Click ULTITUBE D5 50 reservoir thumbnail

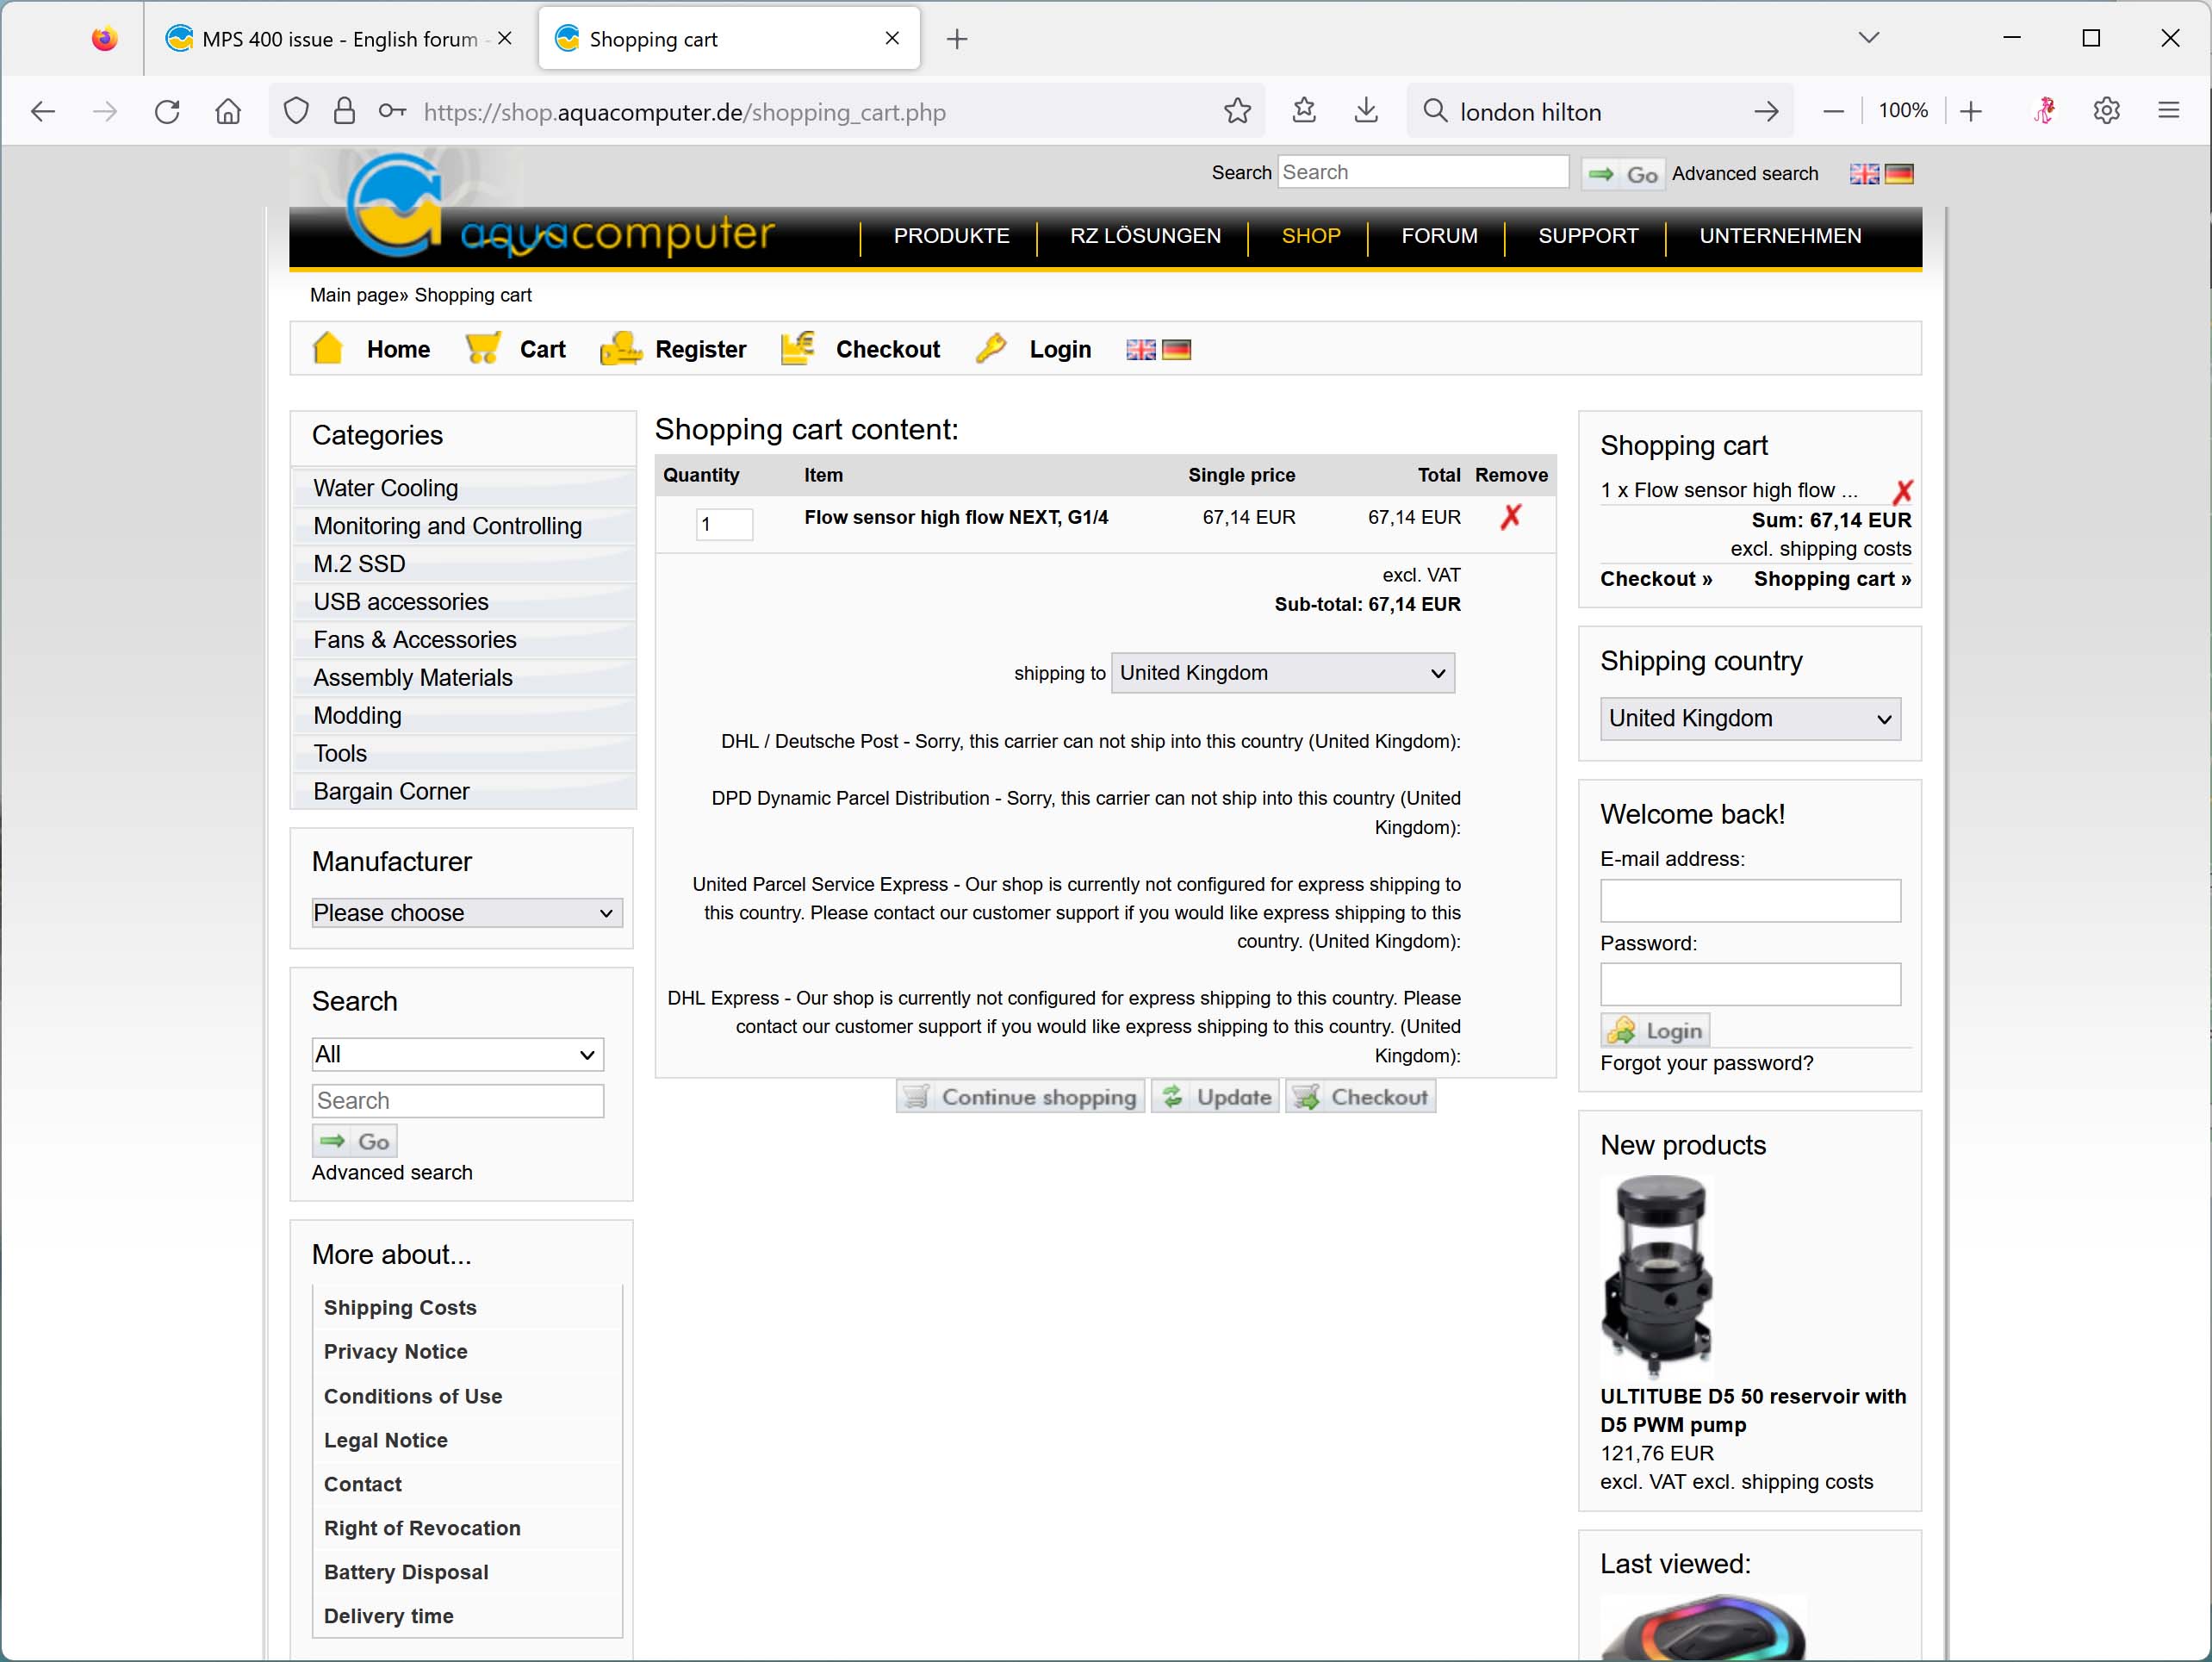[x=1656, y=1277]
